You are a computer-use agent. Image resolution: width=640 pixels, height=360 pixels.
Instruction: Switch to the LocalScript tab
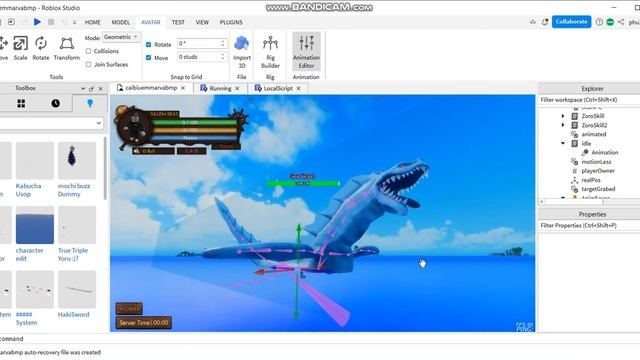pyautogui.click(x=278, y=88)
